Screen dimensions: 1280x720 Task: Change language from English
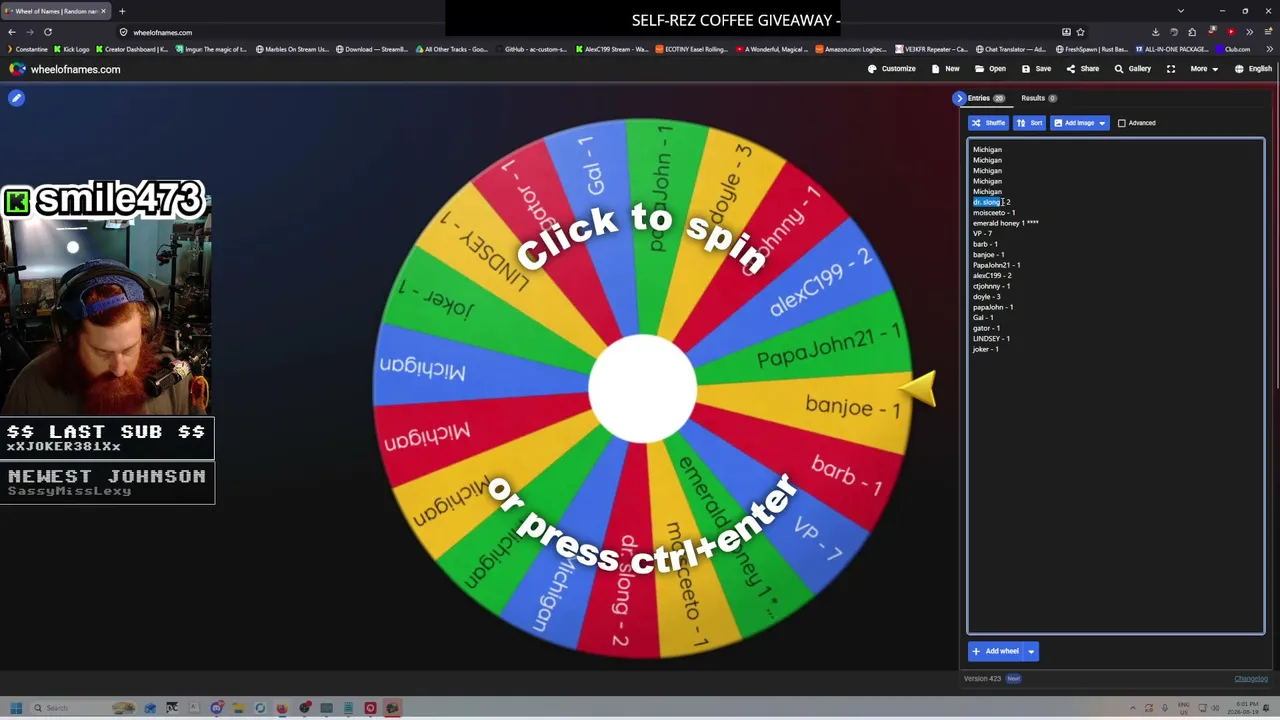[x=1253, y=69]
